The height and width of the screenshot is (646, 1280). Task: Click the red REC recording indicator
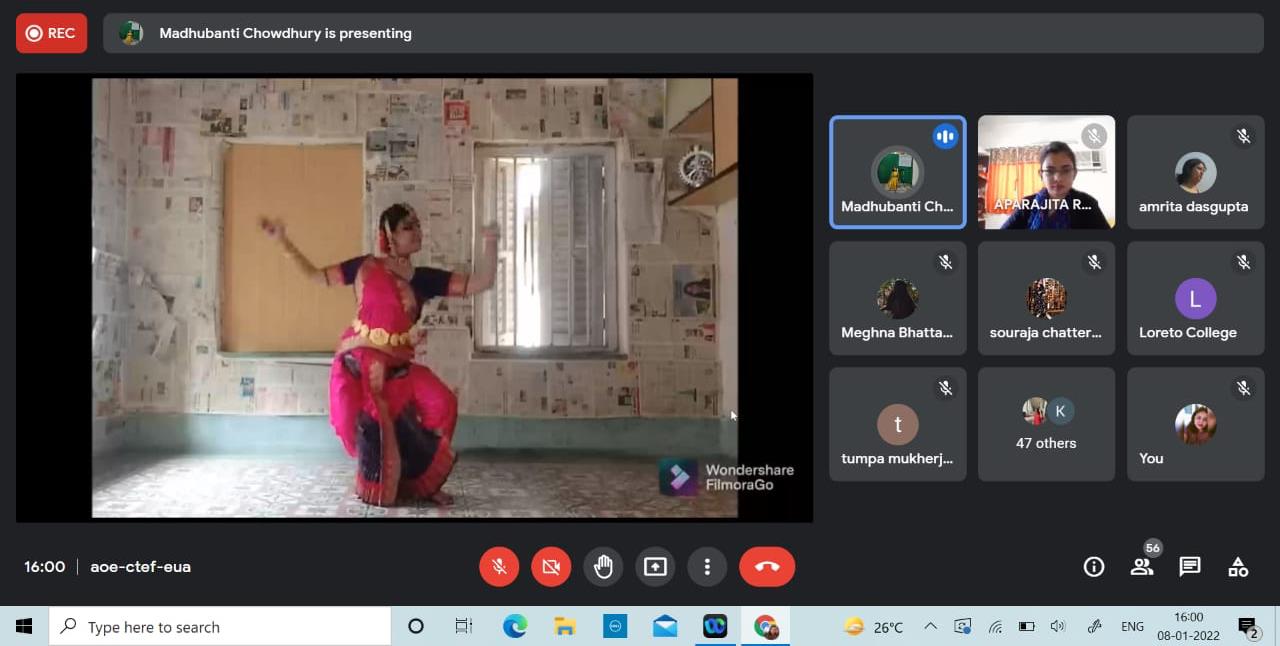tap(51, 33)
